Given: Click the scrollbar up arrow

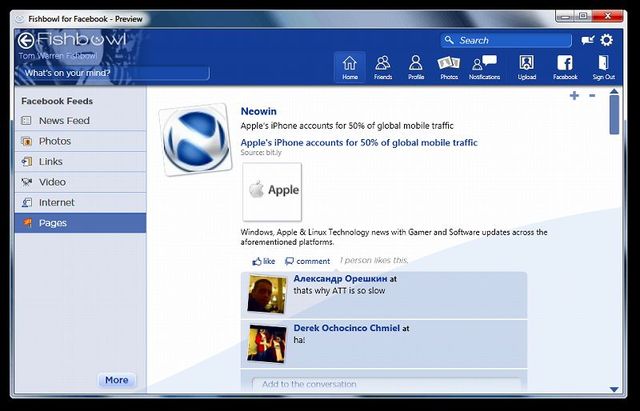Looking at the screenshot, I should coord(614,91).
